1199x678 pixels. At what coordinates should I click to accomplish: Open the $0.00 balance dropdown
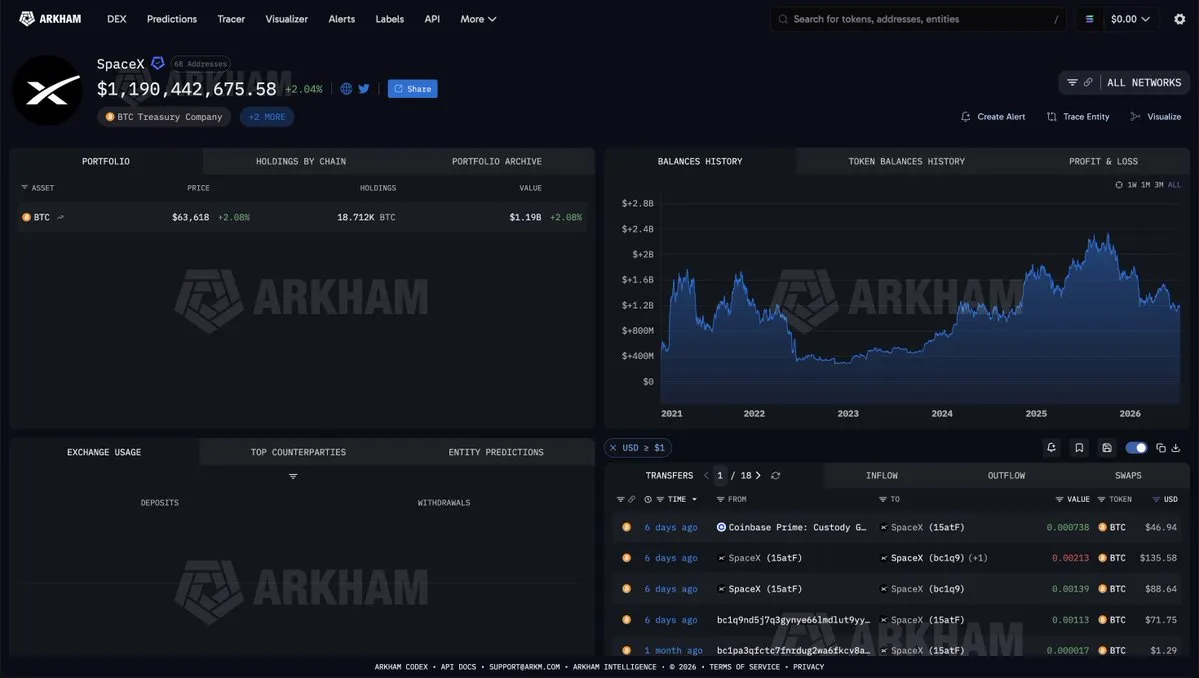point(1130,19)
